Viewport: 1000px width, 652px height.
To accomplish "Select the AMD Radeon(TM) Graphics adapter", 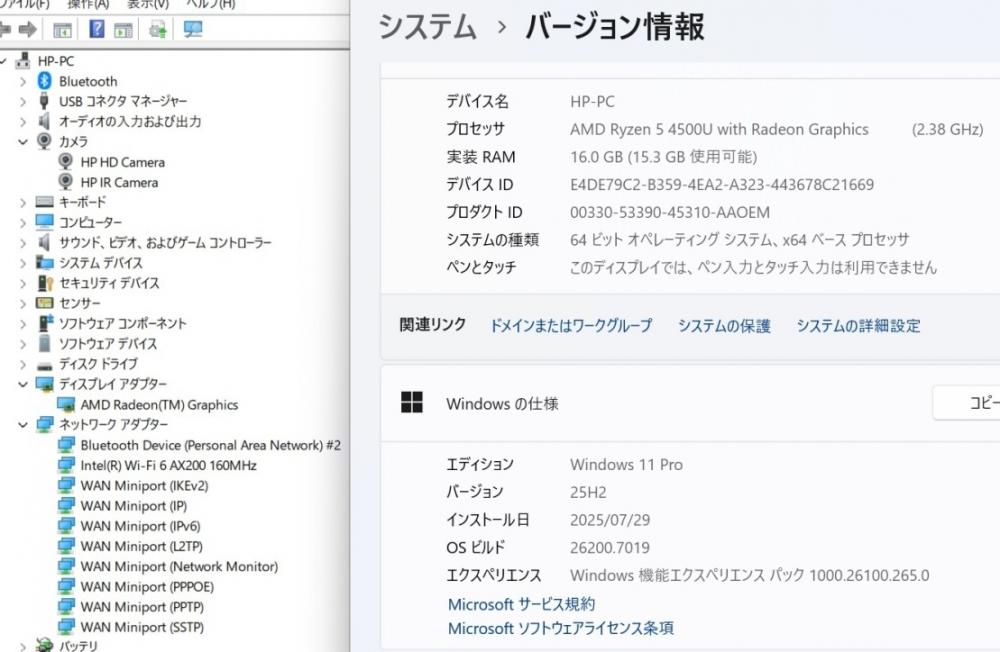I will click(x=159, y=405).
